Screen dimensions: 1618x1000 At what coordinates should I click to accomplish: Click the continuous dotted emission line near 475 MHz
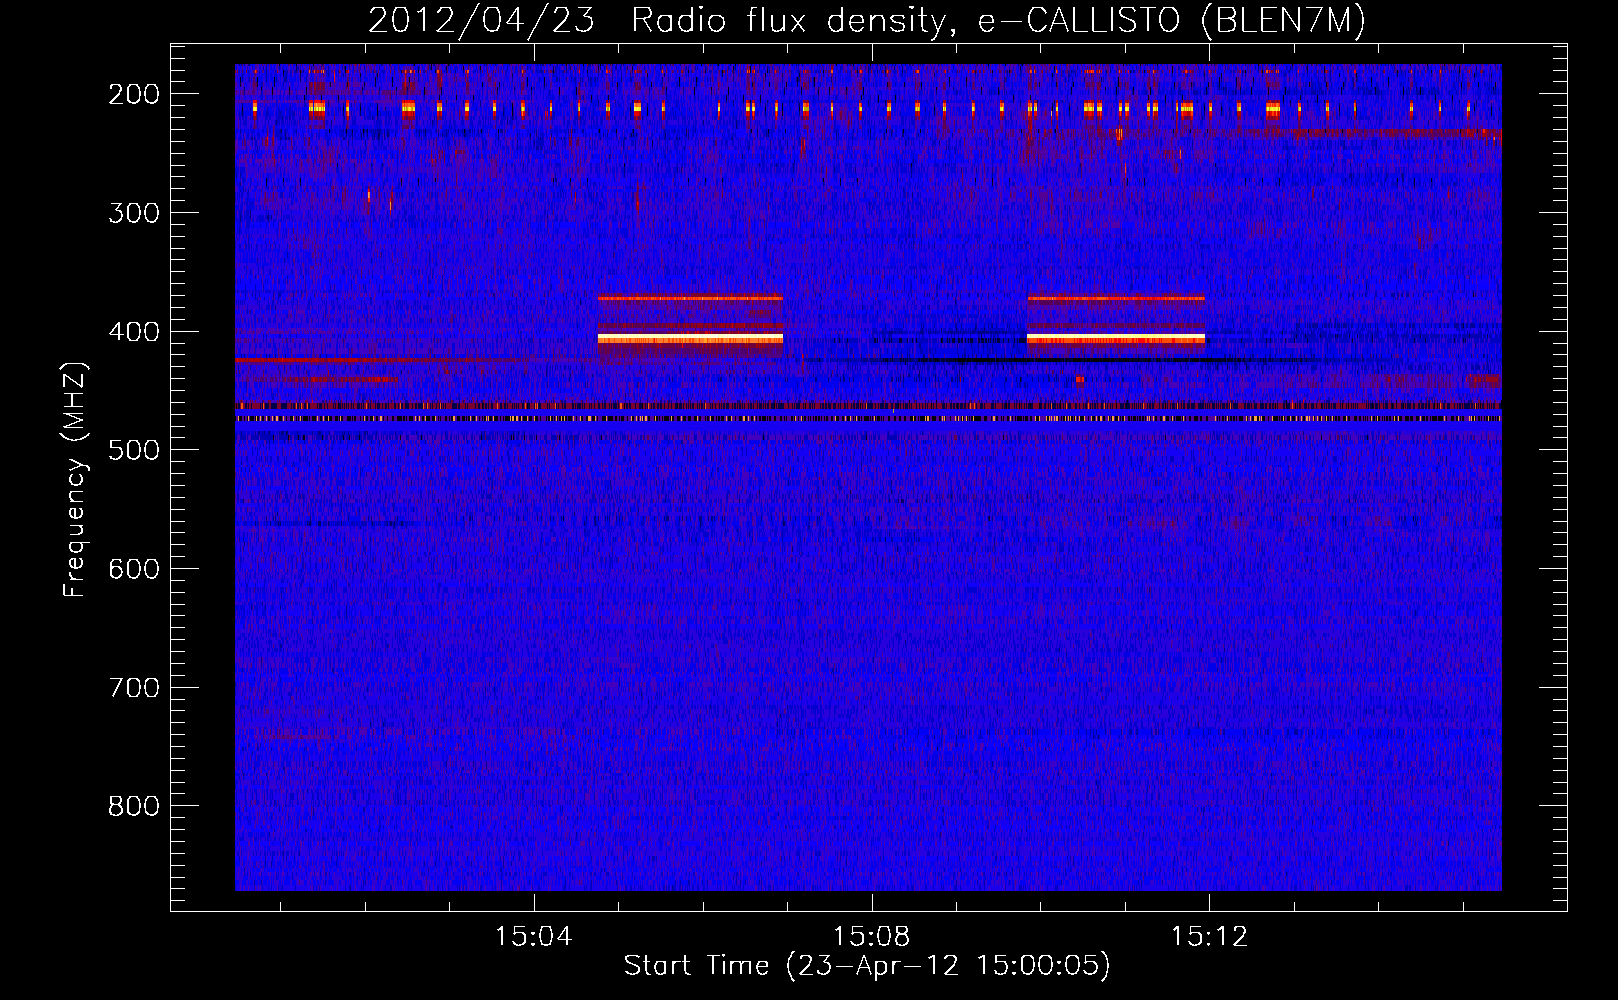pyautogui.click(x=868, y=419)
